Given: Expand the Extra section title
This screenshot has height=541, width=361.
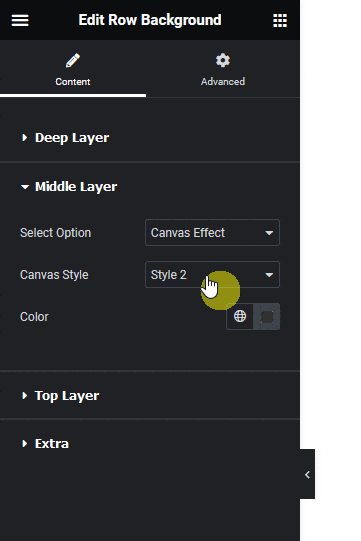Looking at the screenshot, I should (52, 444).
